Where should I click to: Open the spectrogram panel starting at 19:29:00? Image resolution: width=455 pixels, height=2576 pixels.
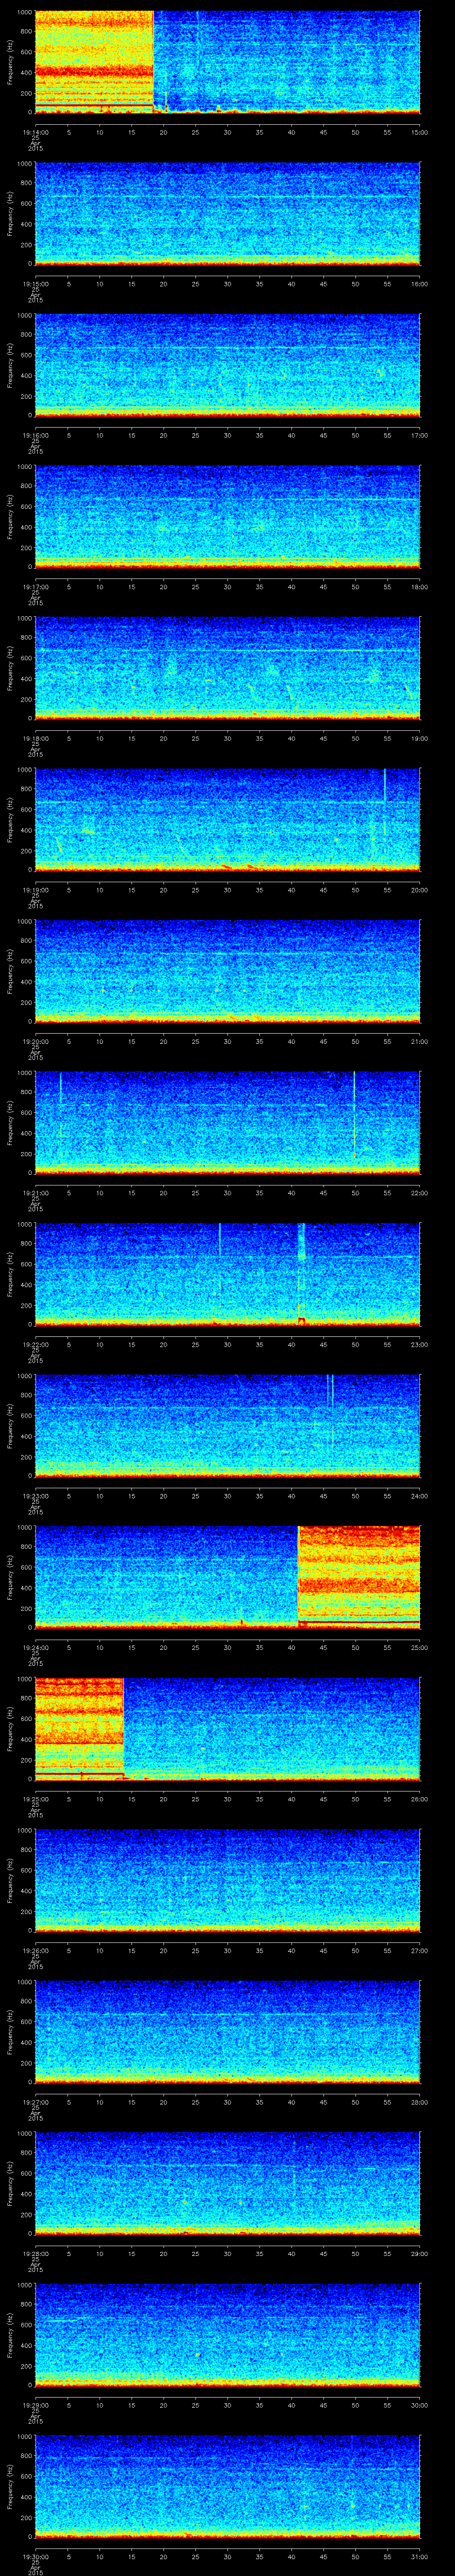227,2335
